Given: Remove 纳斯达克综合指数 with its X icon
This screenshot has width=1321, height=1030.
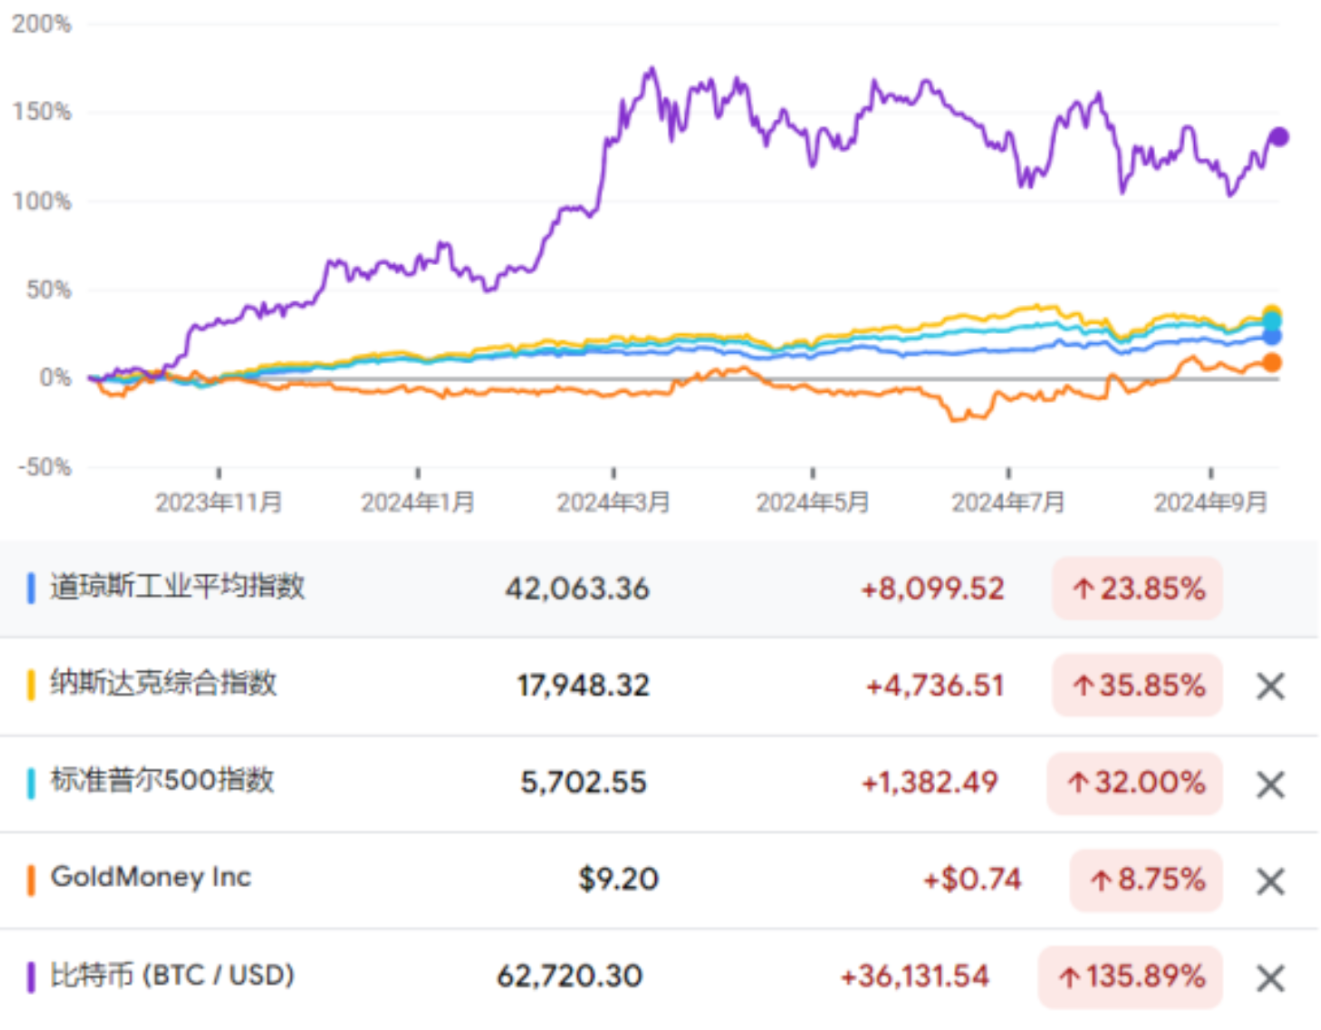Looking at the screenshot, I should (x=1270, y=686).
